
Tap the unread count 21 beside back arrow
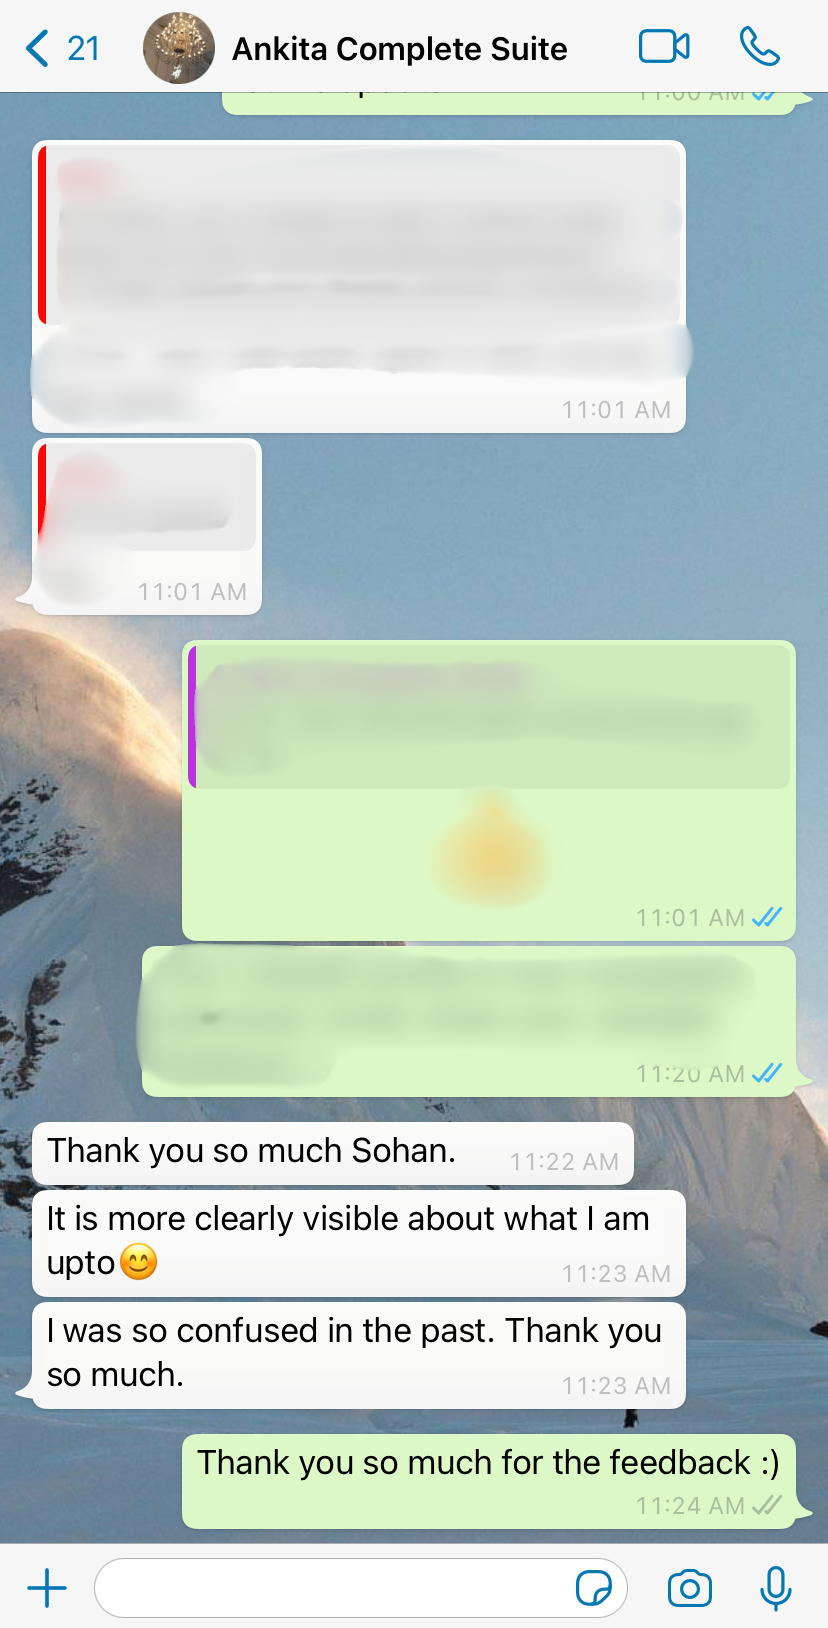click(84, 48)
